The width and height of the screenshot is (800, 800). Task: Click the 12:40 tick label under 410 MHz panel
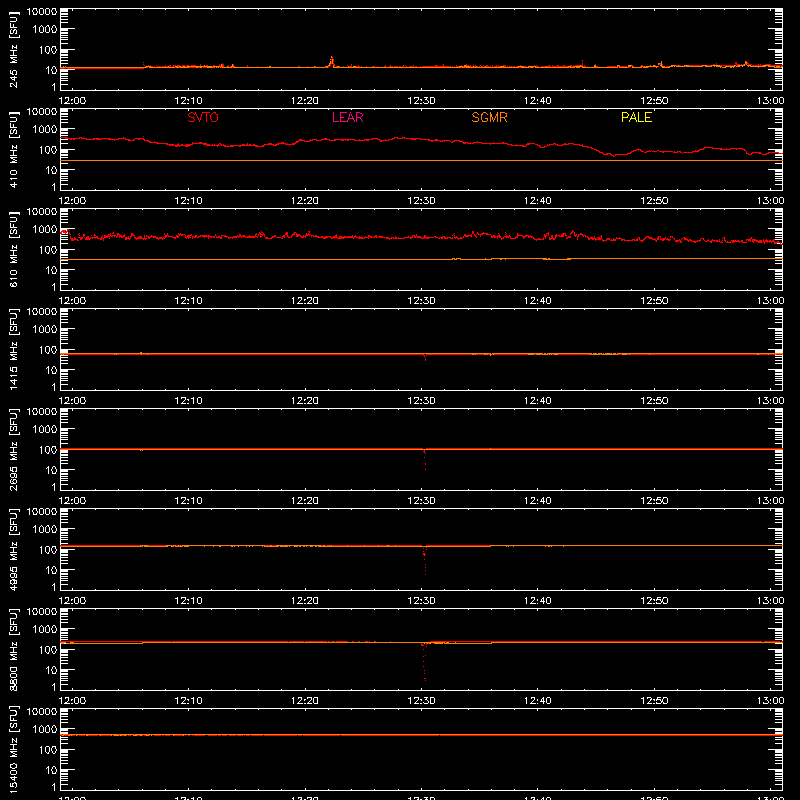point(538,201)
